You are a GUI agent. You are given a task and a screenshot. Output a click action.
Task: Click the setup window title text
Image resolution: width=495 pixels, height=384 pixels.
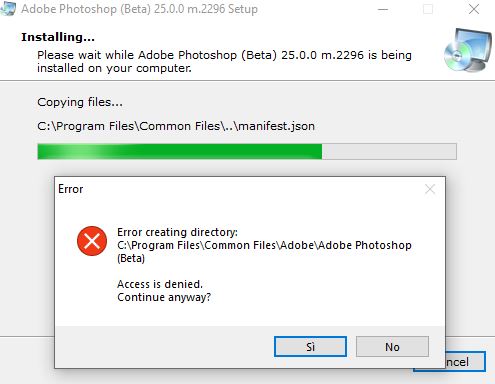point(139,9)
